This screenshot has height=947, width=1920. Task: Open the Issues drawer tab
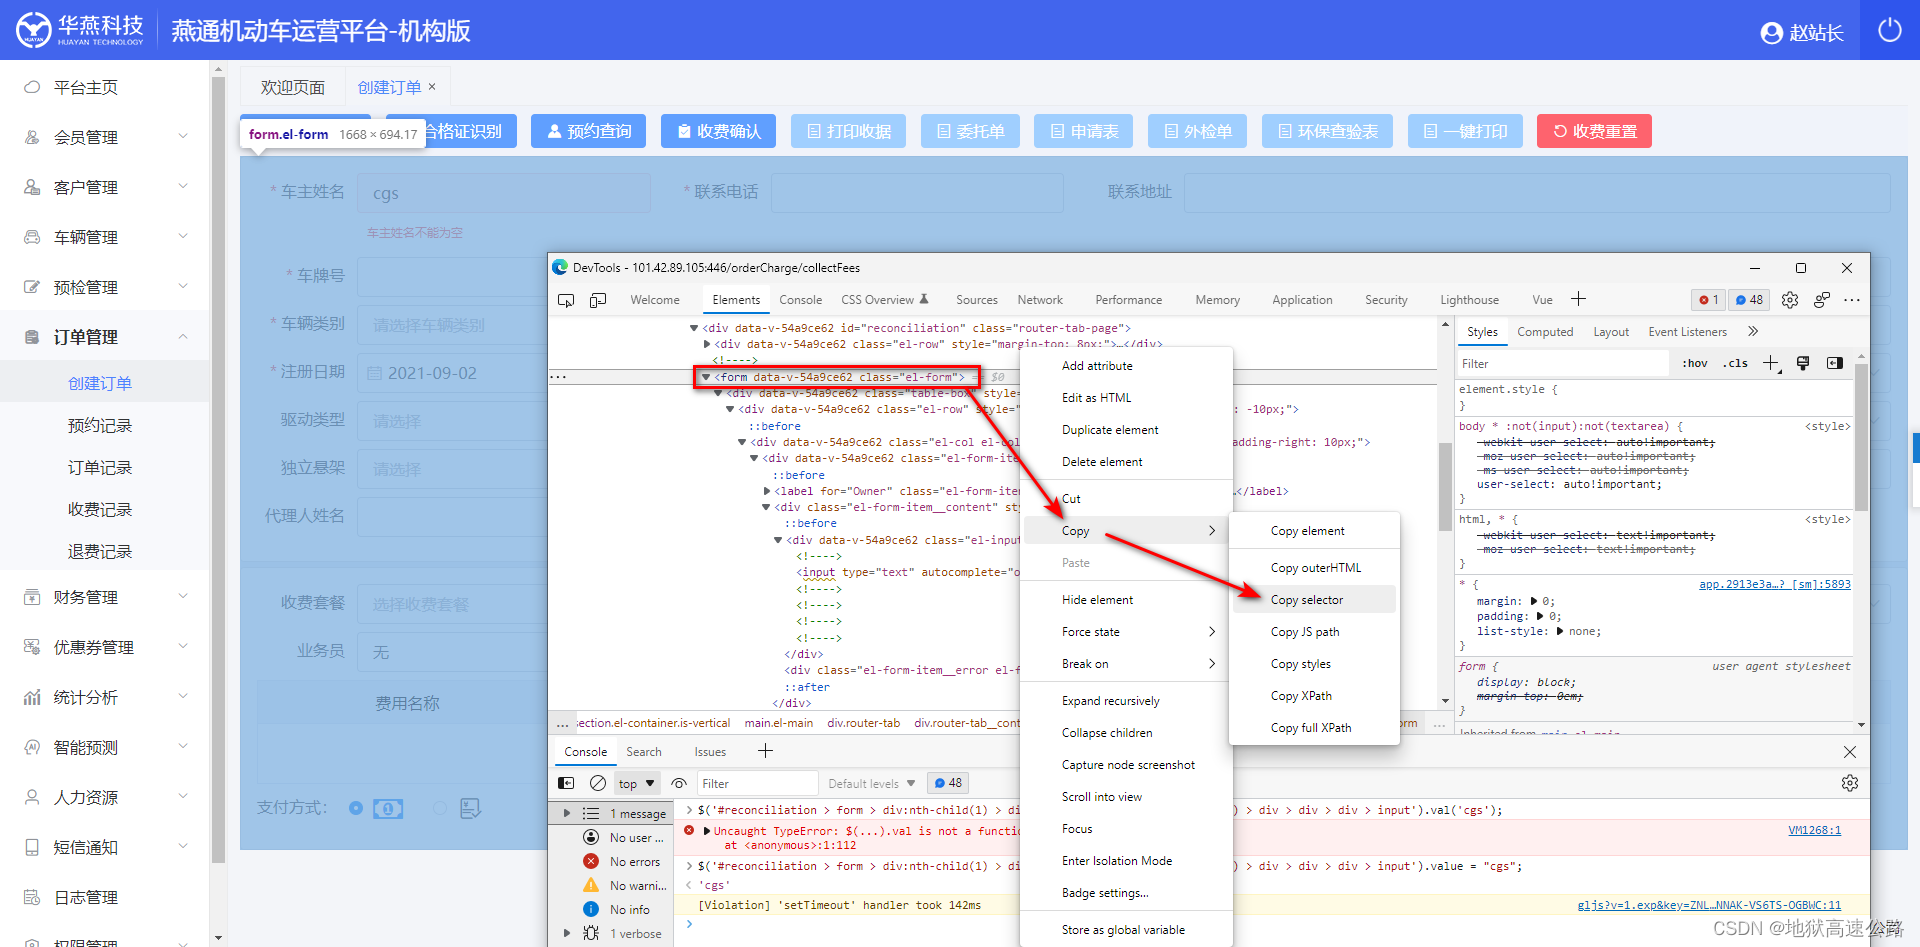click(710, 752)
